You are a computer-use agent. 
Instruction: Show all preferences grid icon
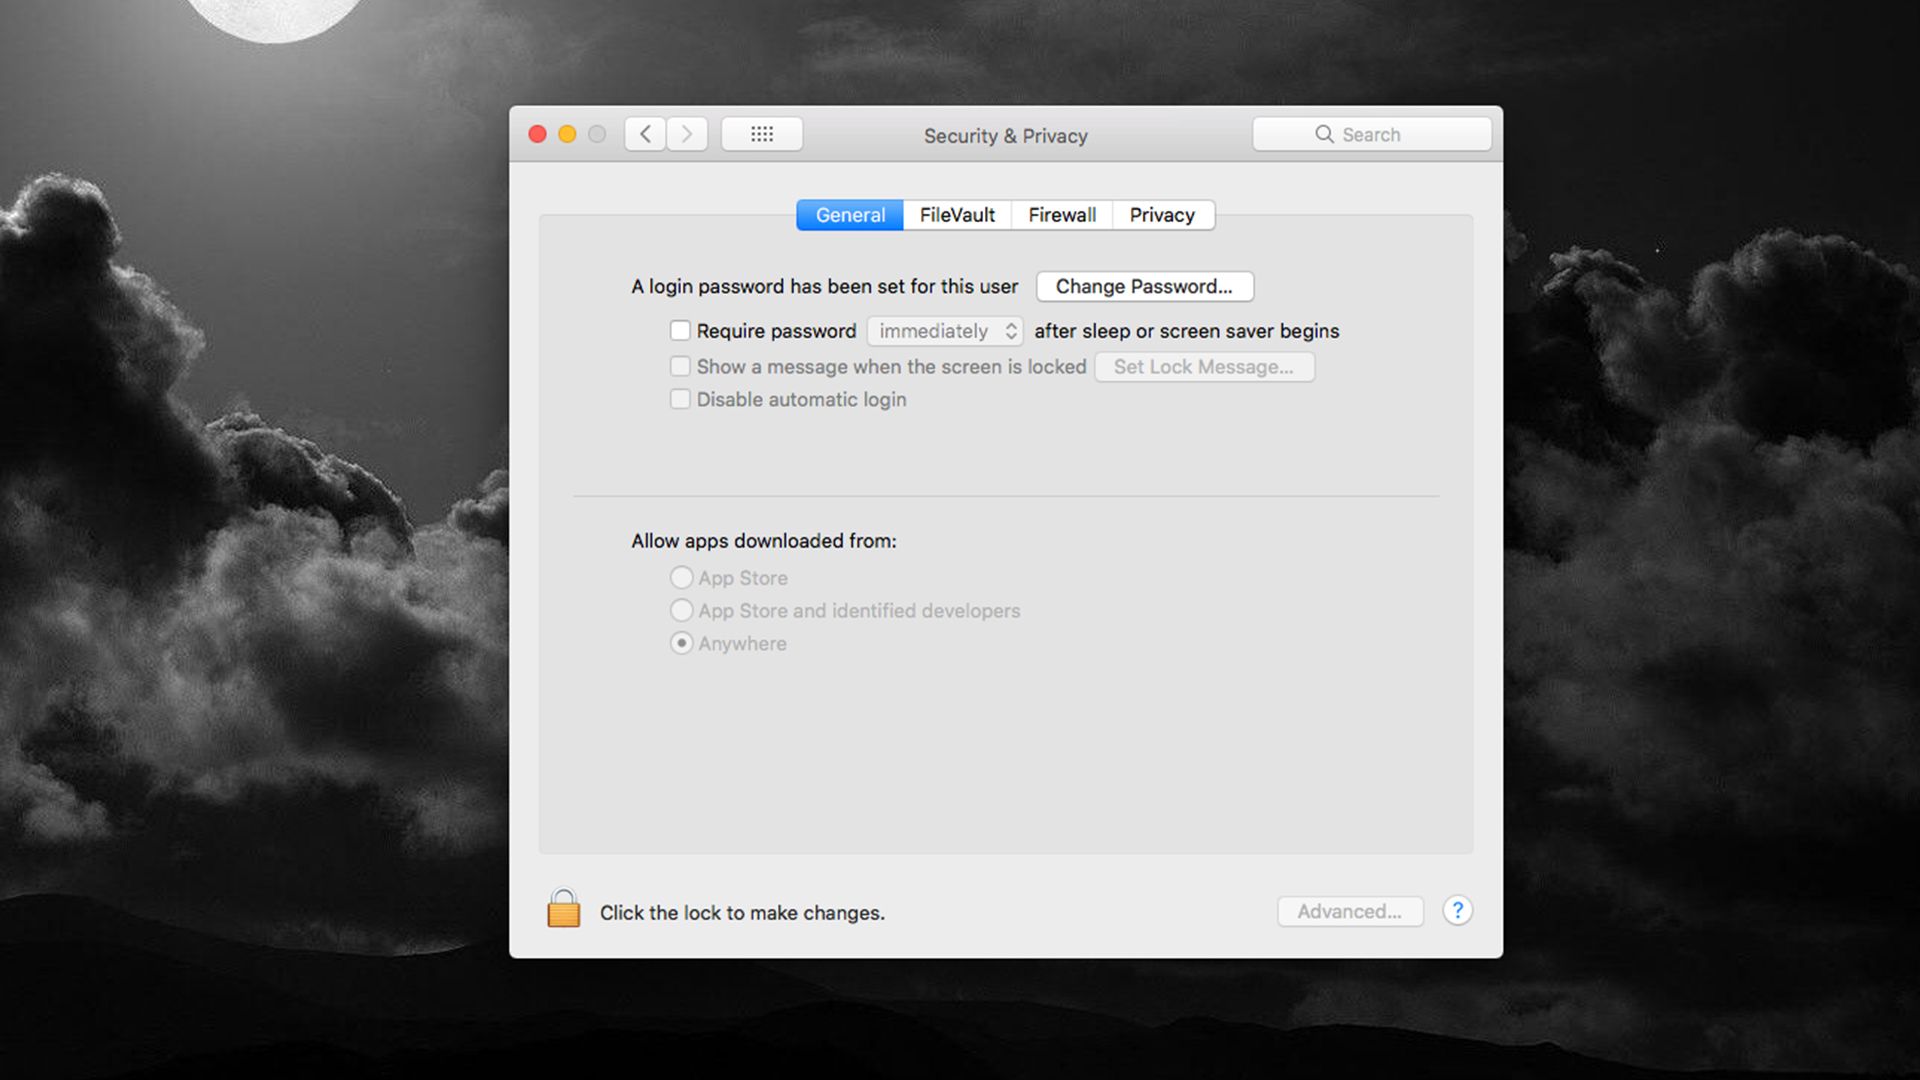(761, 134)
